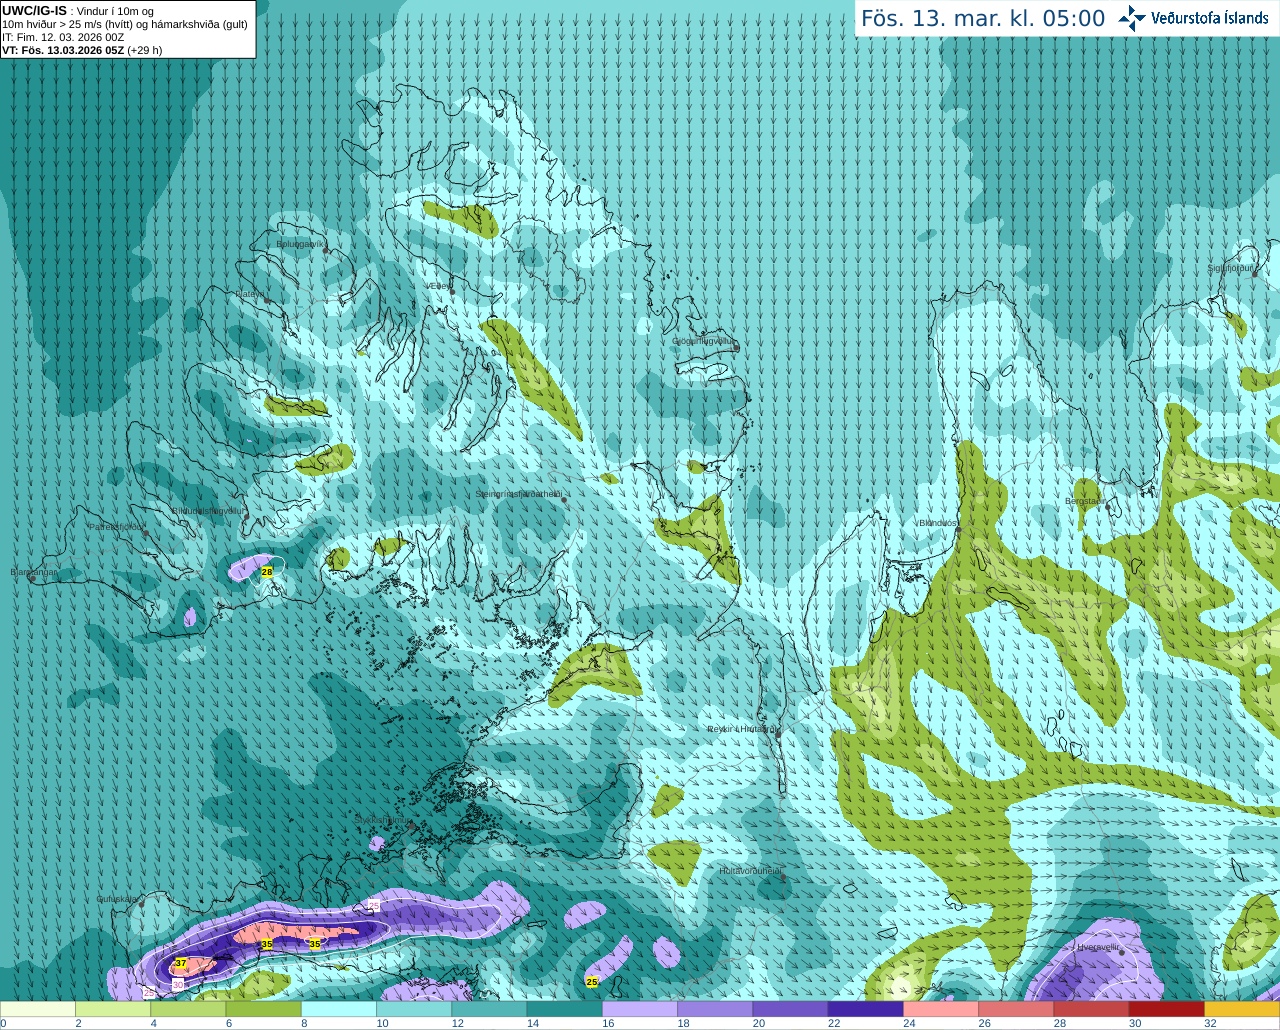Click the Holtavörðuheiði station label
Viewport: 1280px width, 1030px height.
tap(750, 871)
